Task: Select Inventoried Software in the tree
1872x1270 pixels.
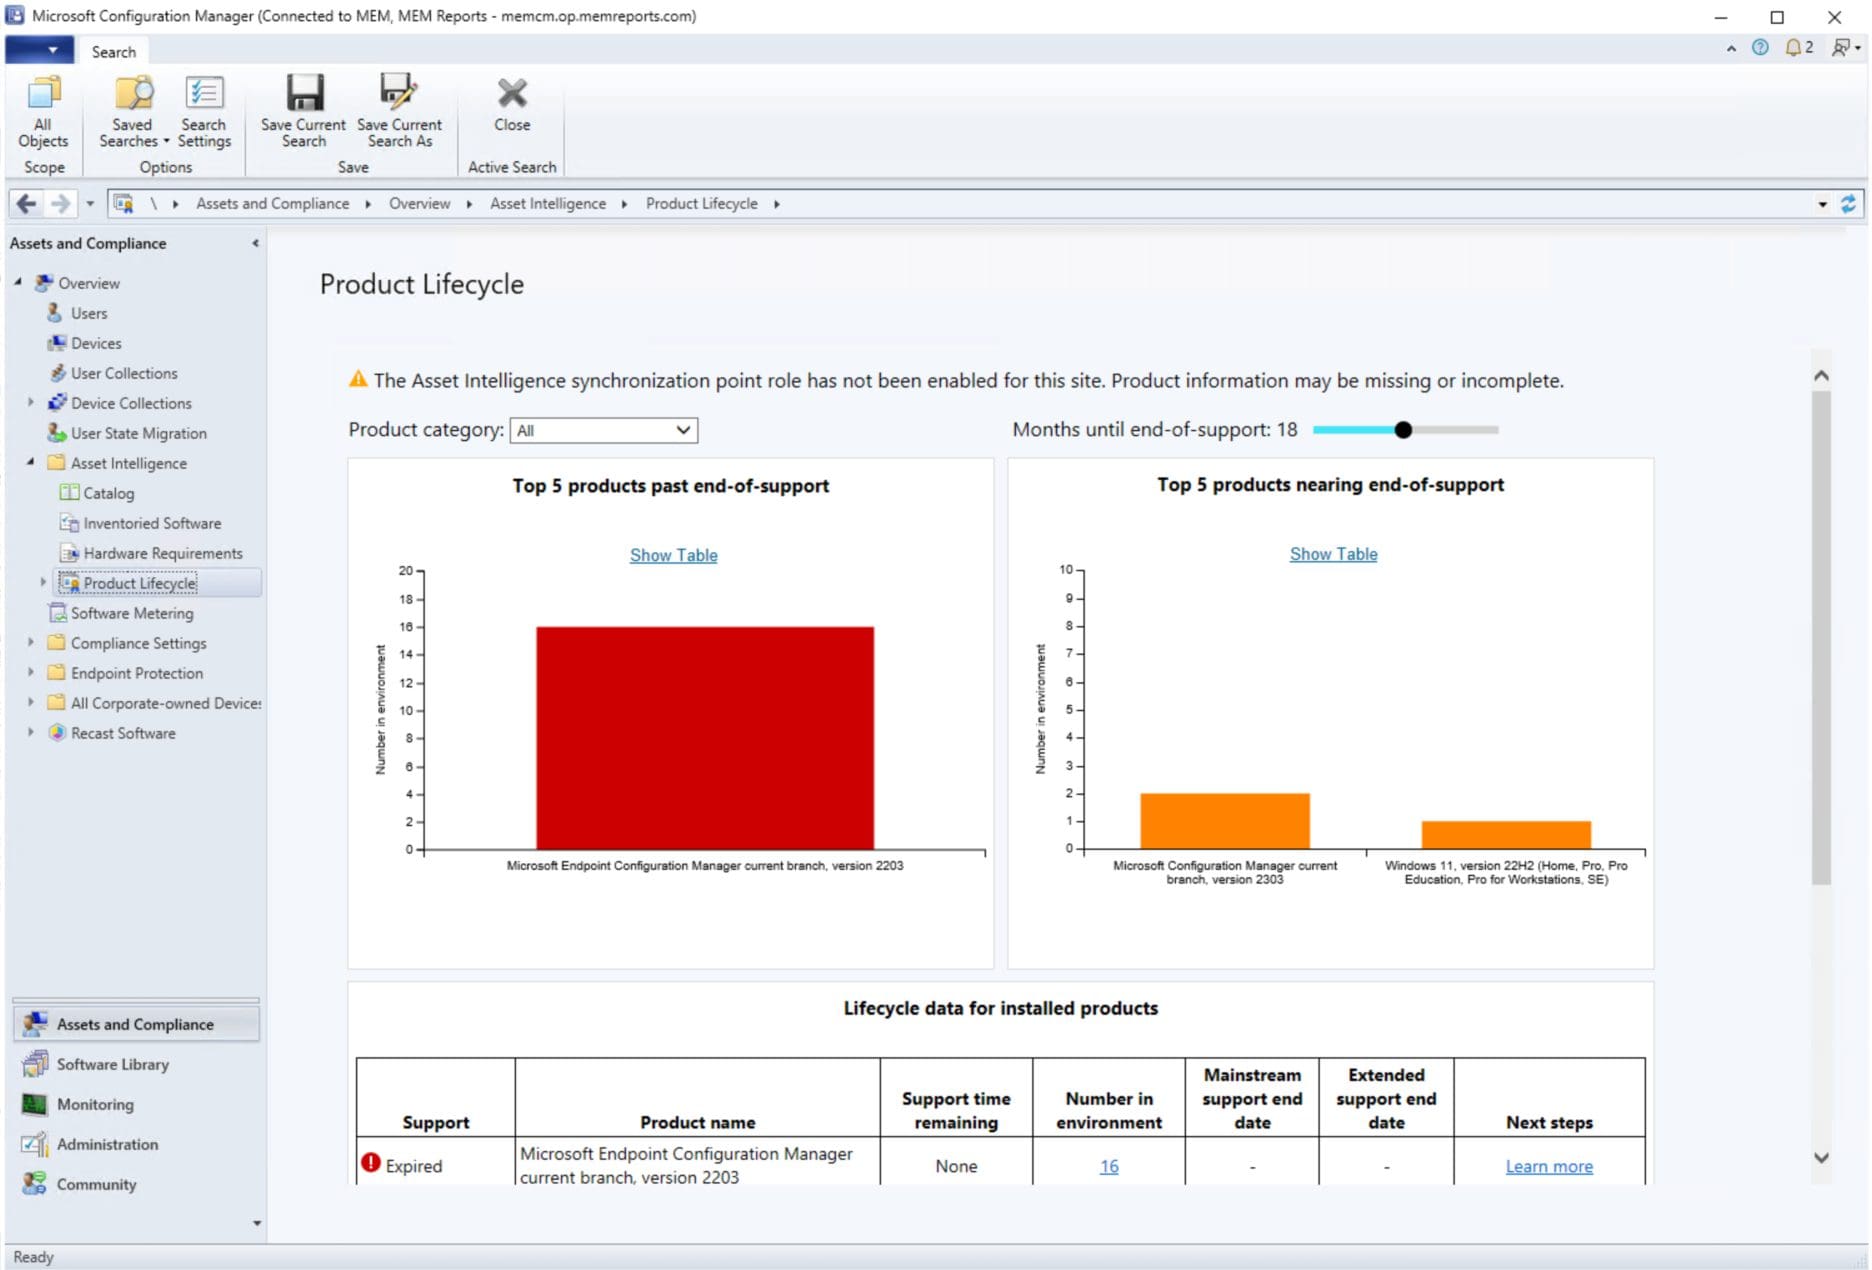Action: 152,523
